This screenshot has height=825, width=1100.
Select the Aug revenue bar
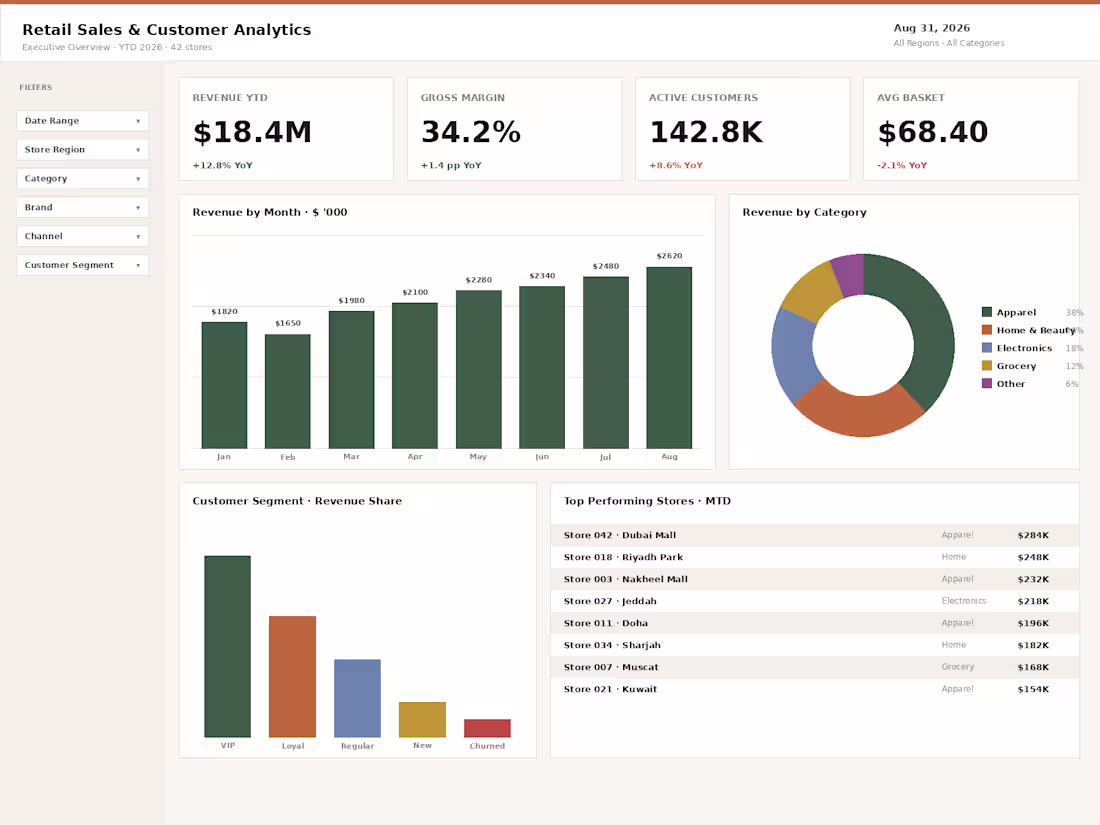point(669,358)
